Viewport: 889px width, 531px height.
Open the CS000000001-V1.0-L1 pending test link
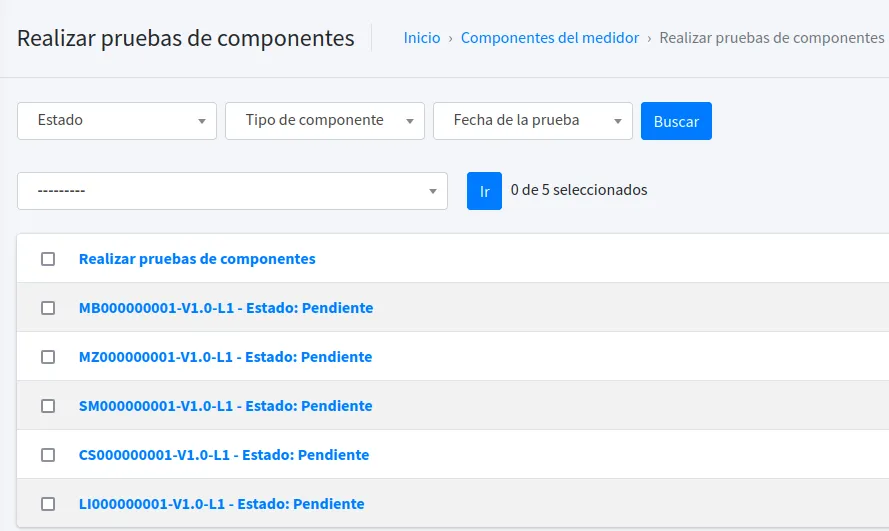tap(224, 455)
